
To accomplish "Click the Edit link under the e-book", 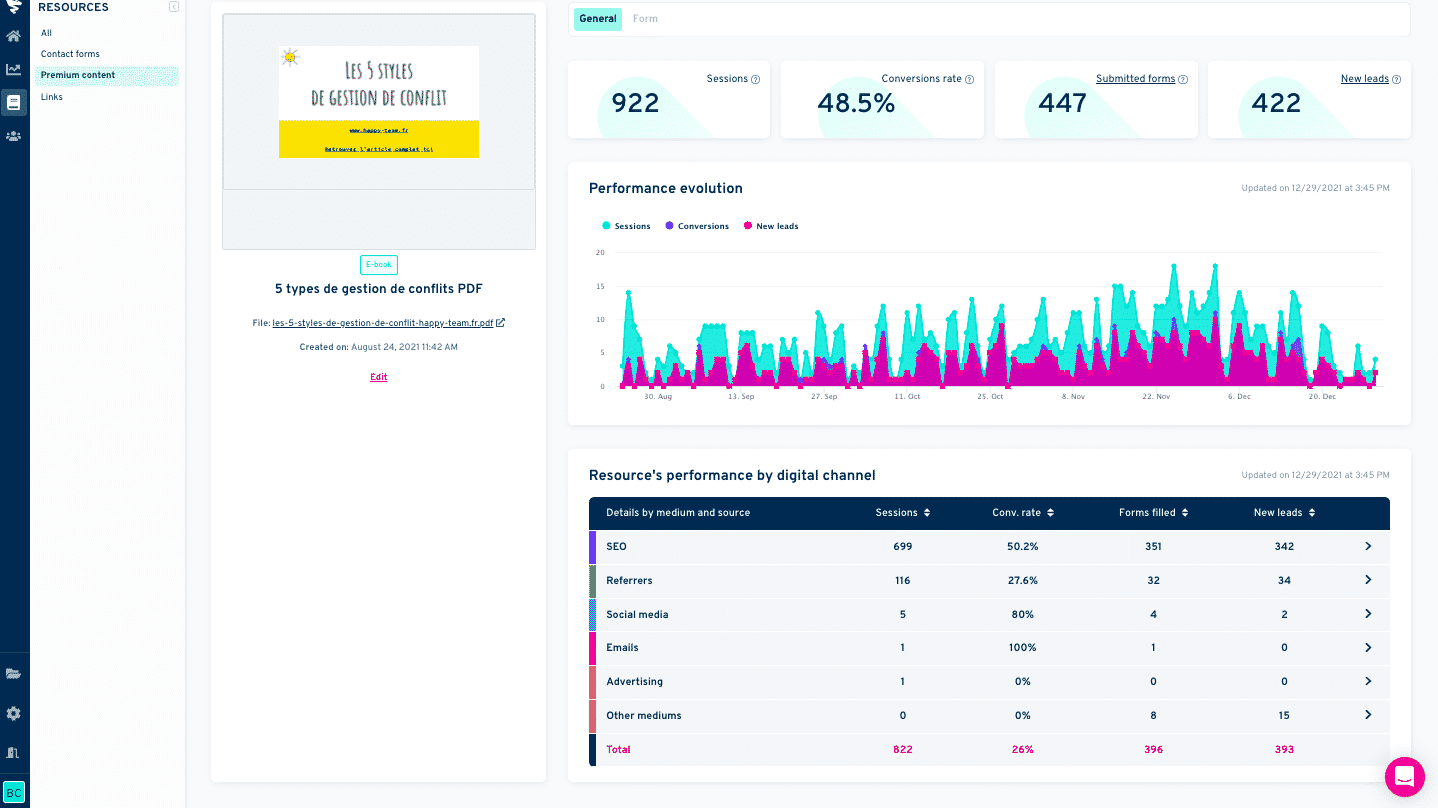I will point(378,377).
